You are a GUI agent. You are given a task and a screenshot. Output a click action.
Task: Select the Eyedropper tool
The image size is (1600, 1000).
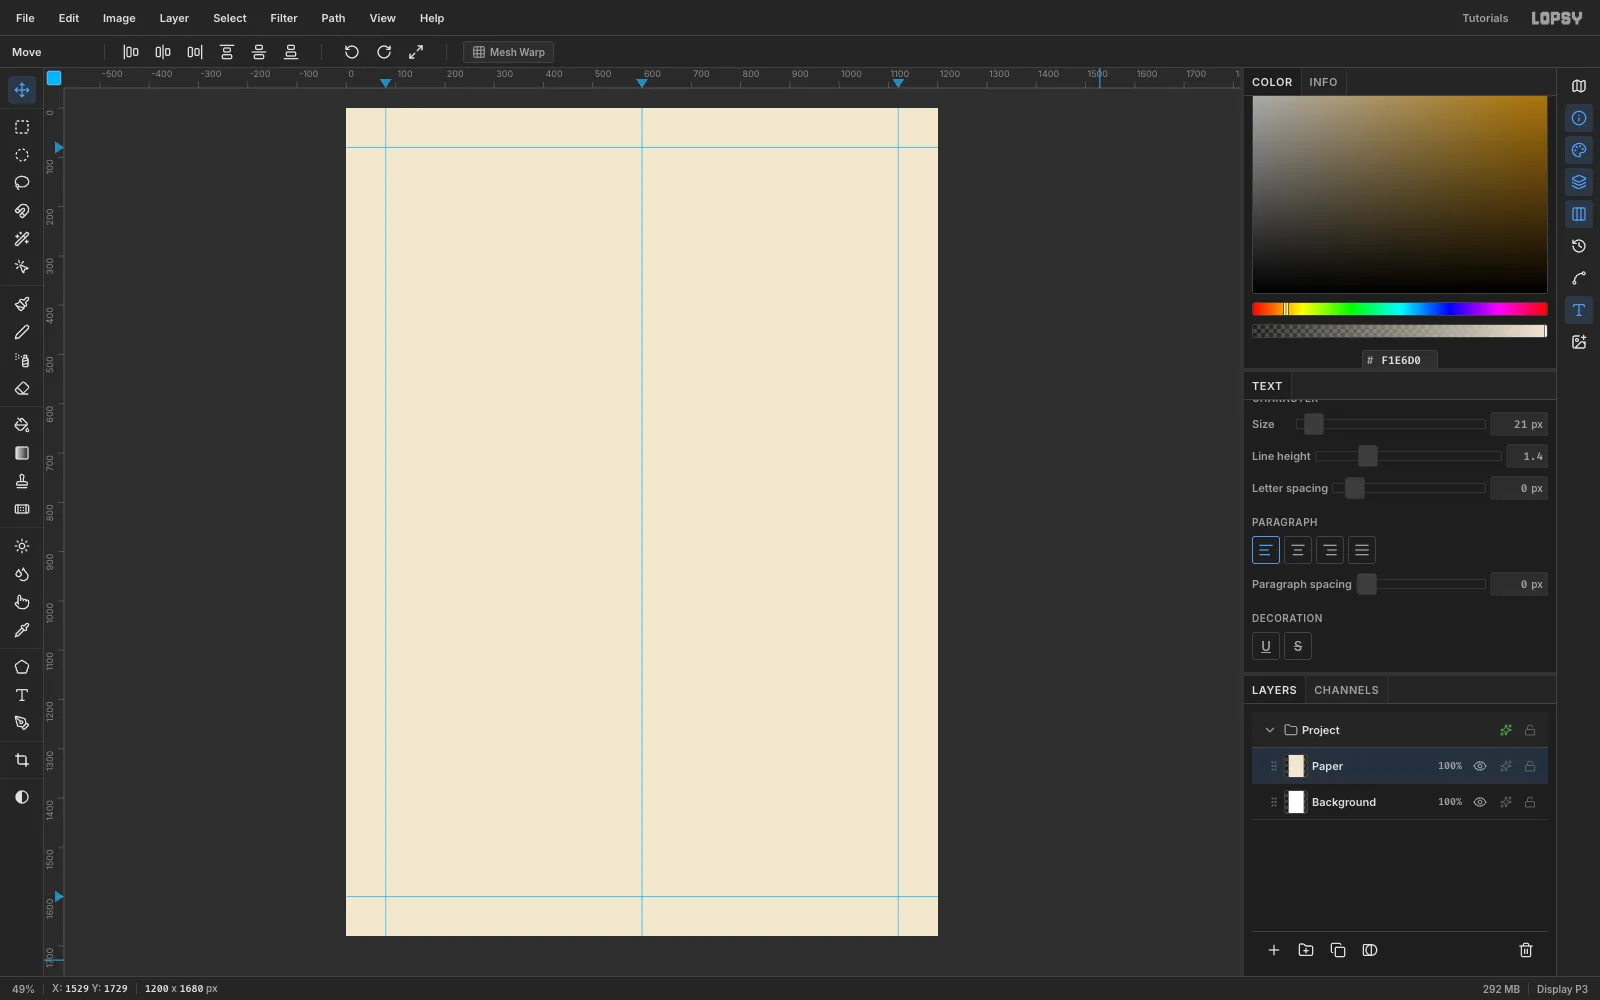point(22,630)
